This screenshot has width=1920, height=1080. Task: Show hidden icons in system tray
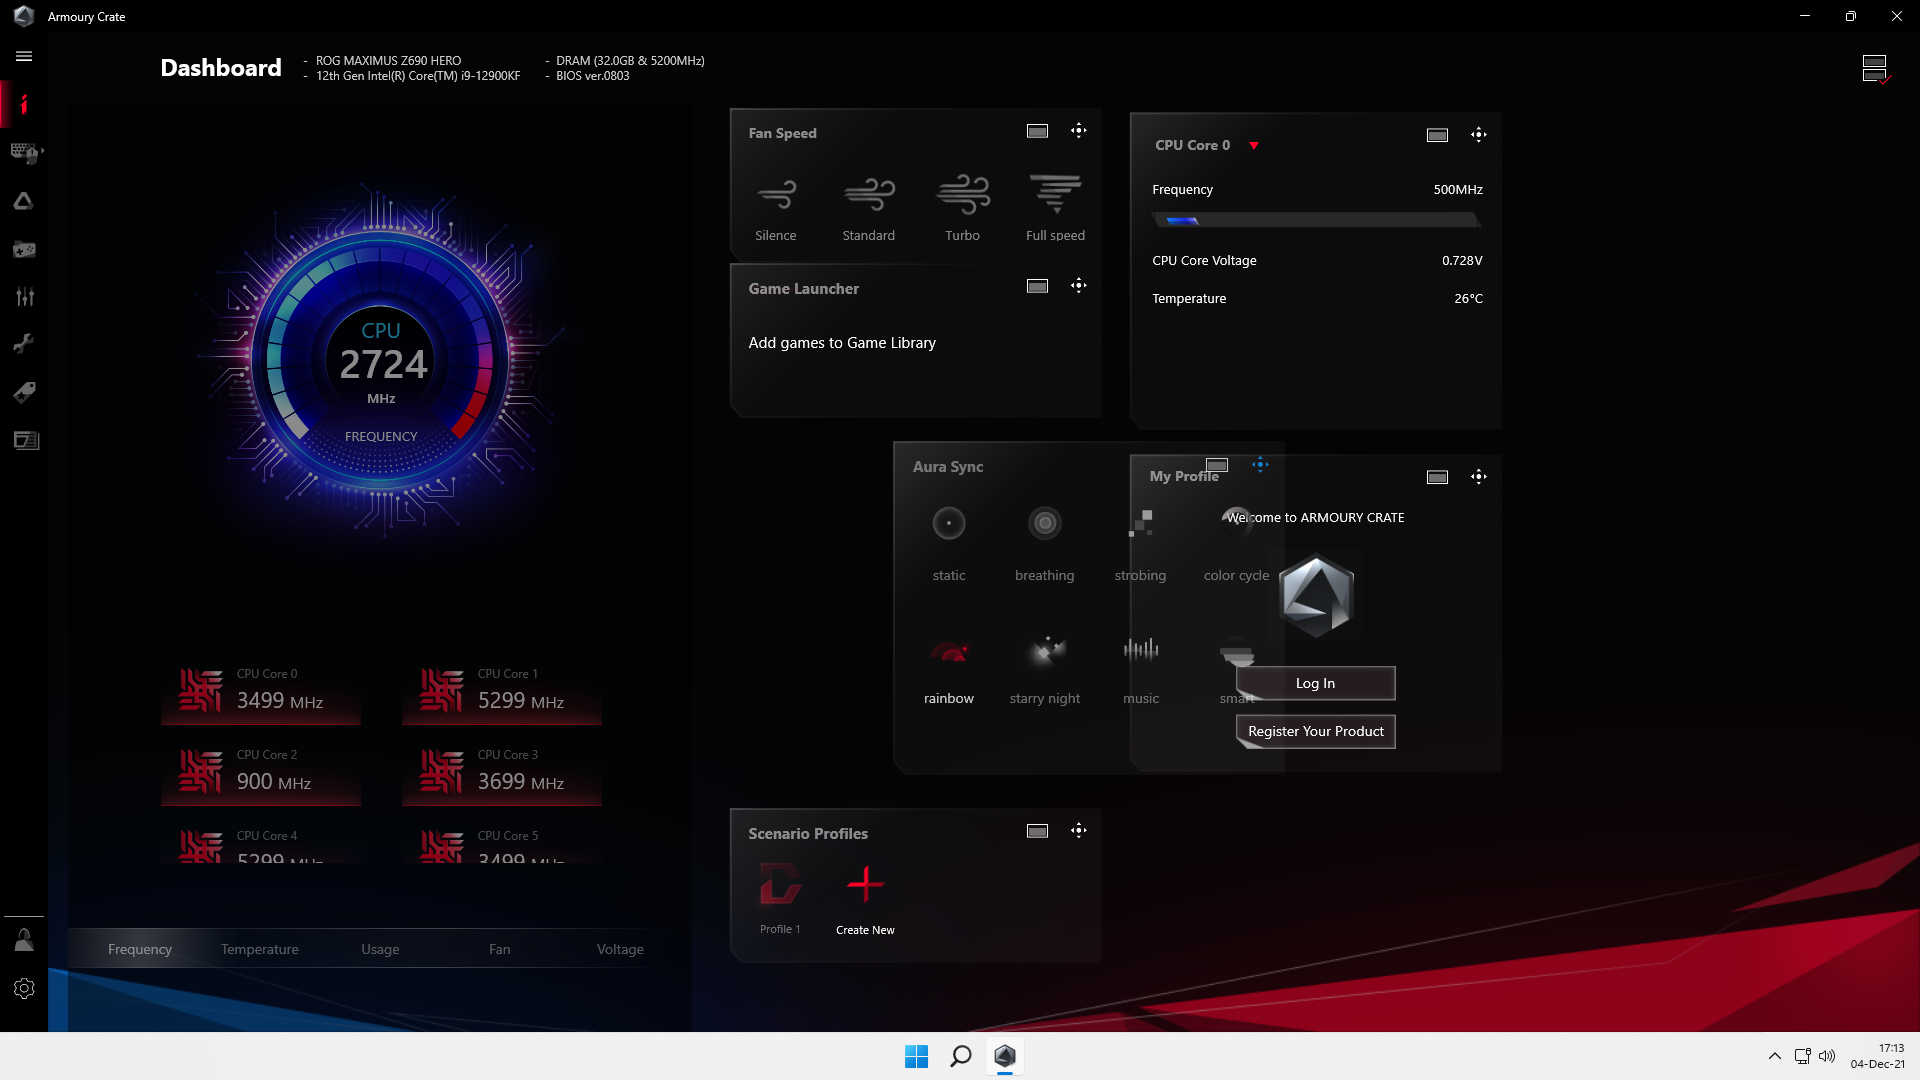1774,1056
